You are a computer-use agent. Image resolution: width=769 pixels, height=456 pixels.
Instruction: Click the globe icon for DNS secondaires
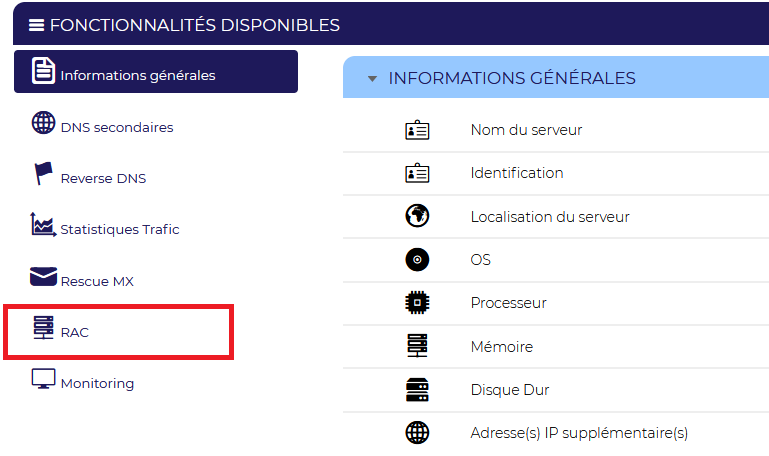(x=44, y=122)
